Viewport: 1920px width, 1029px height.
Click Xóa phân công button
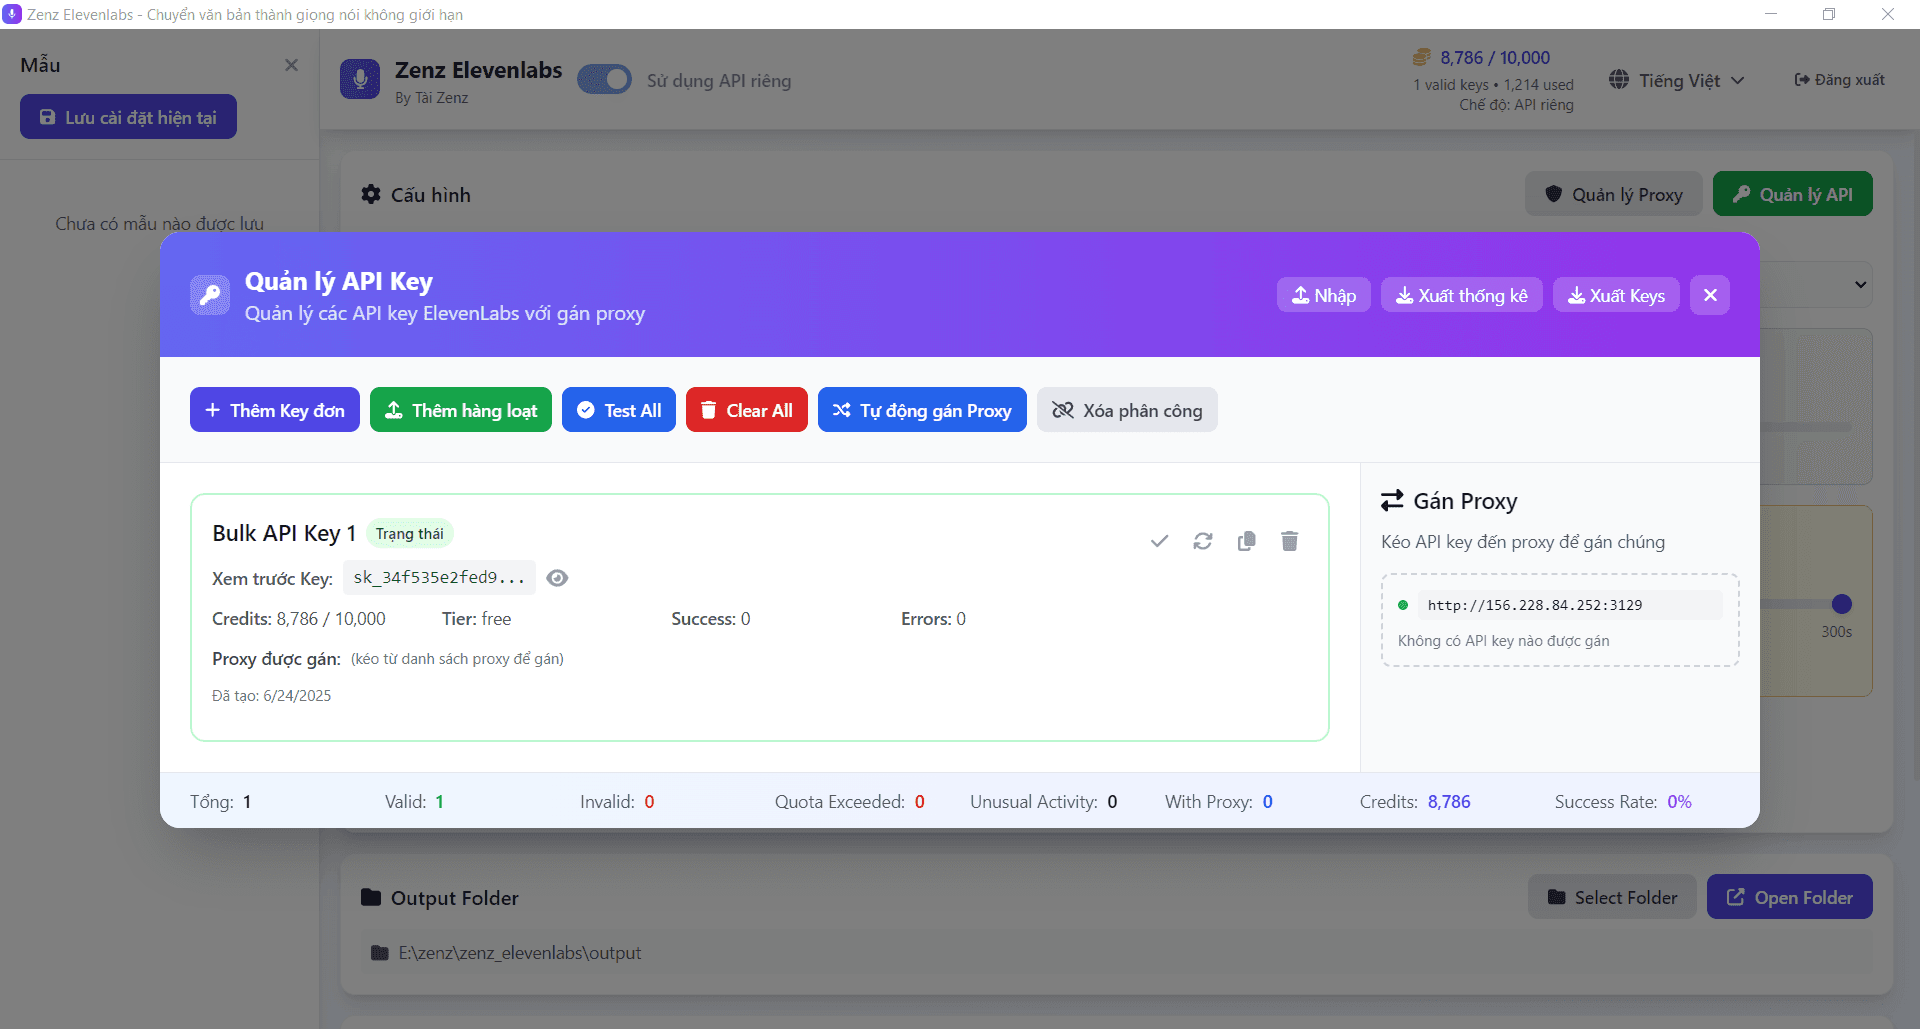[x=1127, y=410]
